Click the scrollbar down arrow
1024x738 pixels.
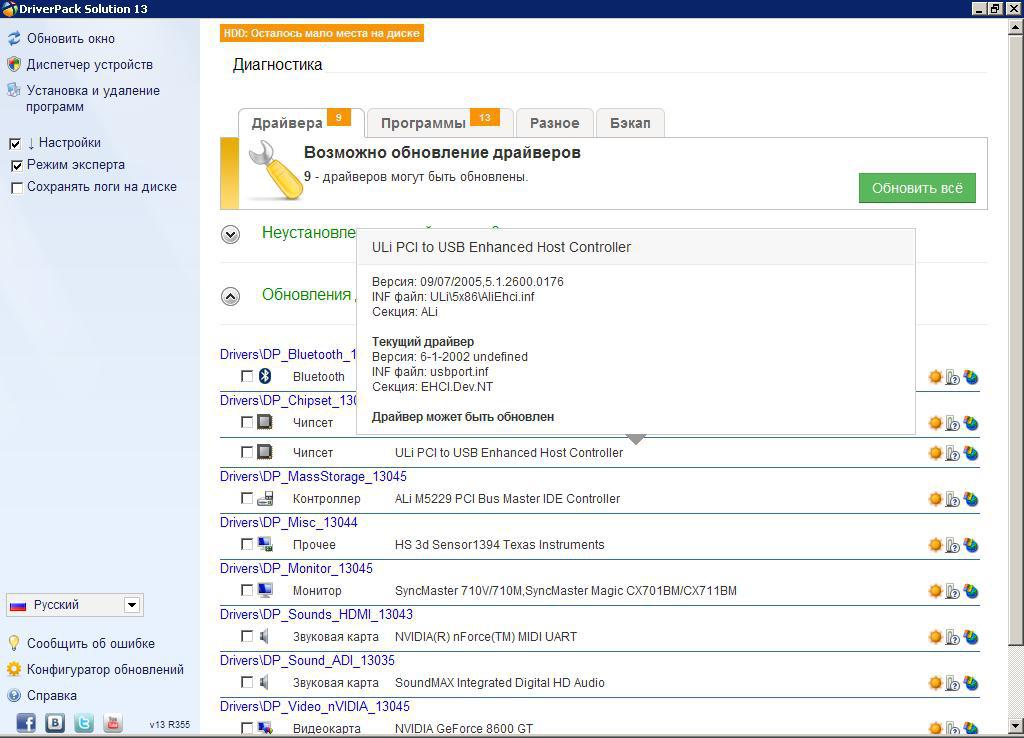click(x=1016, y=726)
